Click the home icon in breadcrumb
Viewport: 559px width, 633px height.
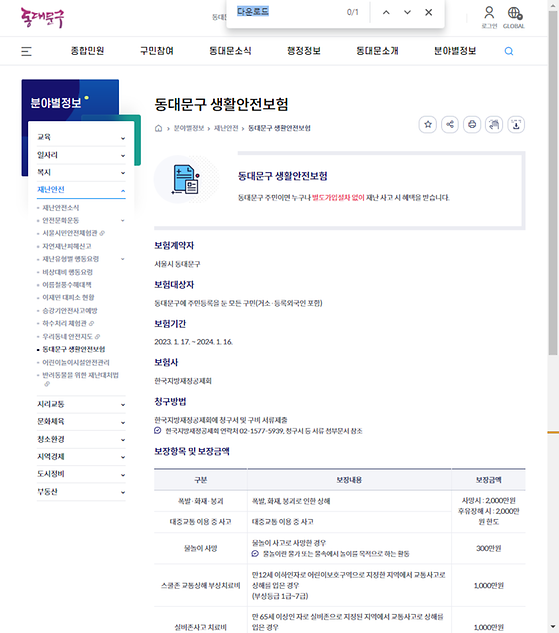(x=159, y=128)
